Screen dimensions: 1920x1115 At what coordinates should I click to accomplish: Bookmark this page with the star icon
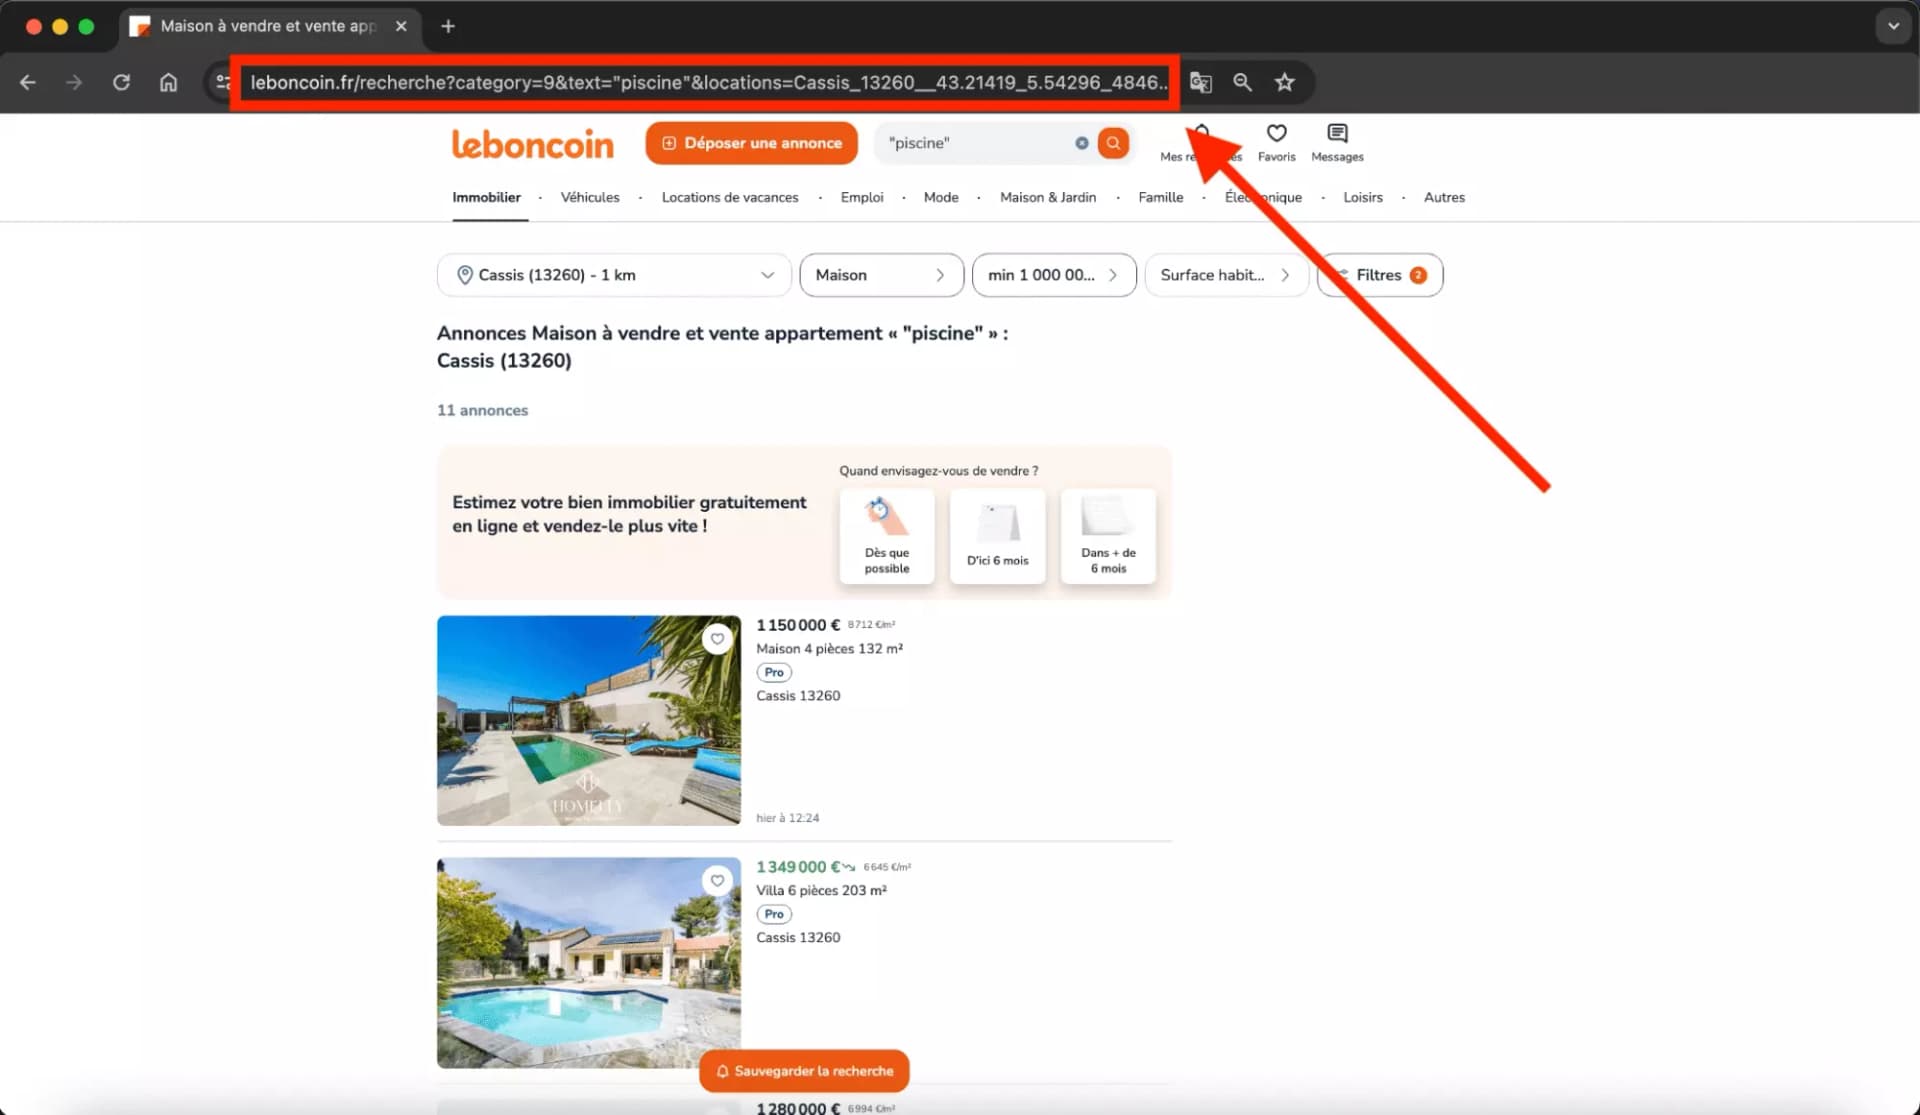tap(1285, 83)
